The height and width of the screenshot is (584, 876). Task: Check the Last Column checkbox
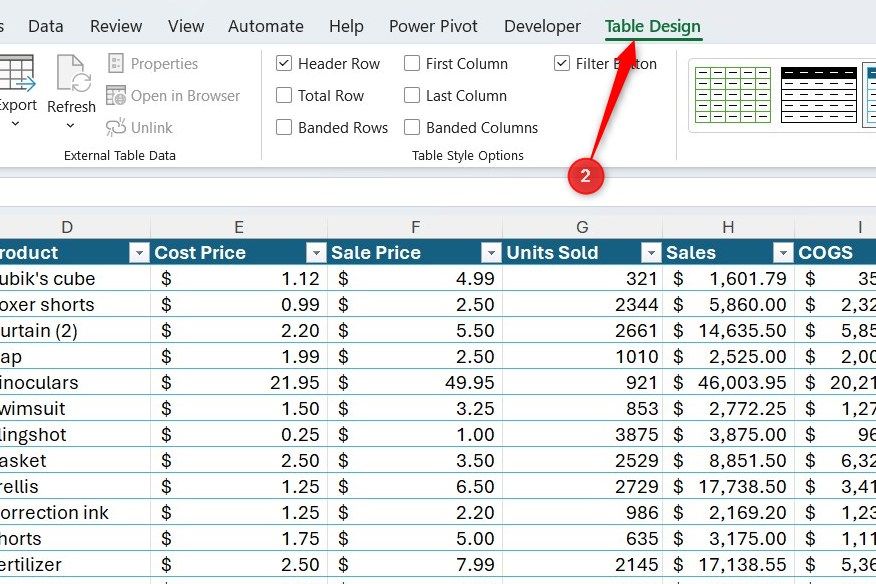412,95
